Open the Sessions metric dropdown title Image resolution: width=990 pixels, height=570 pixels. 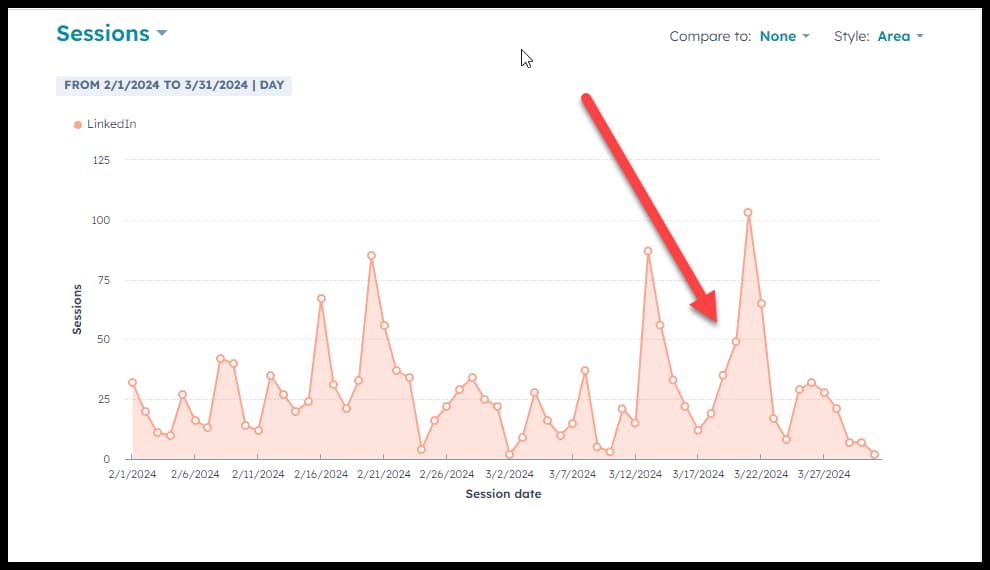click(103, 34)
